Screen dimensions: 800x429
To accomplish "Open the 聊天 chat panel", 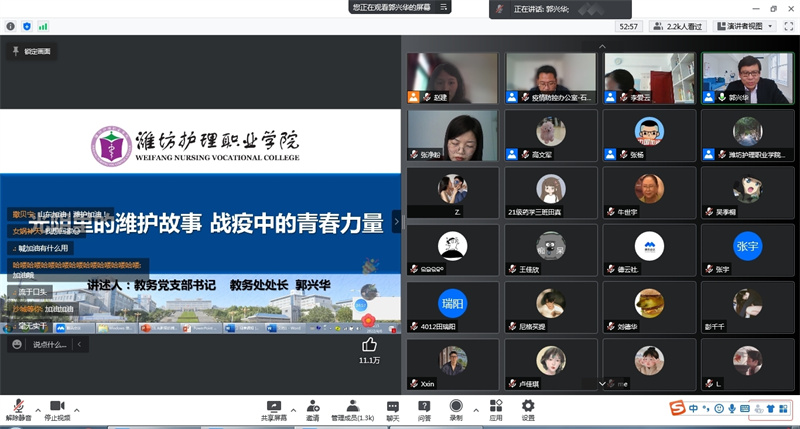I will [x=393, y=410].
